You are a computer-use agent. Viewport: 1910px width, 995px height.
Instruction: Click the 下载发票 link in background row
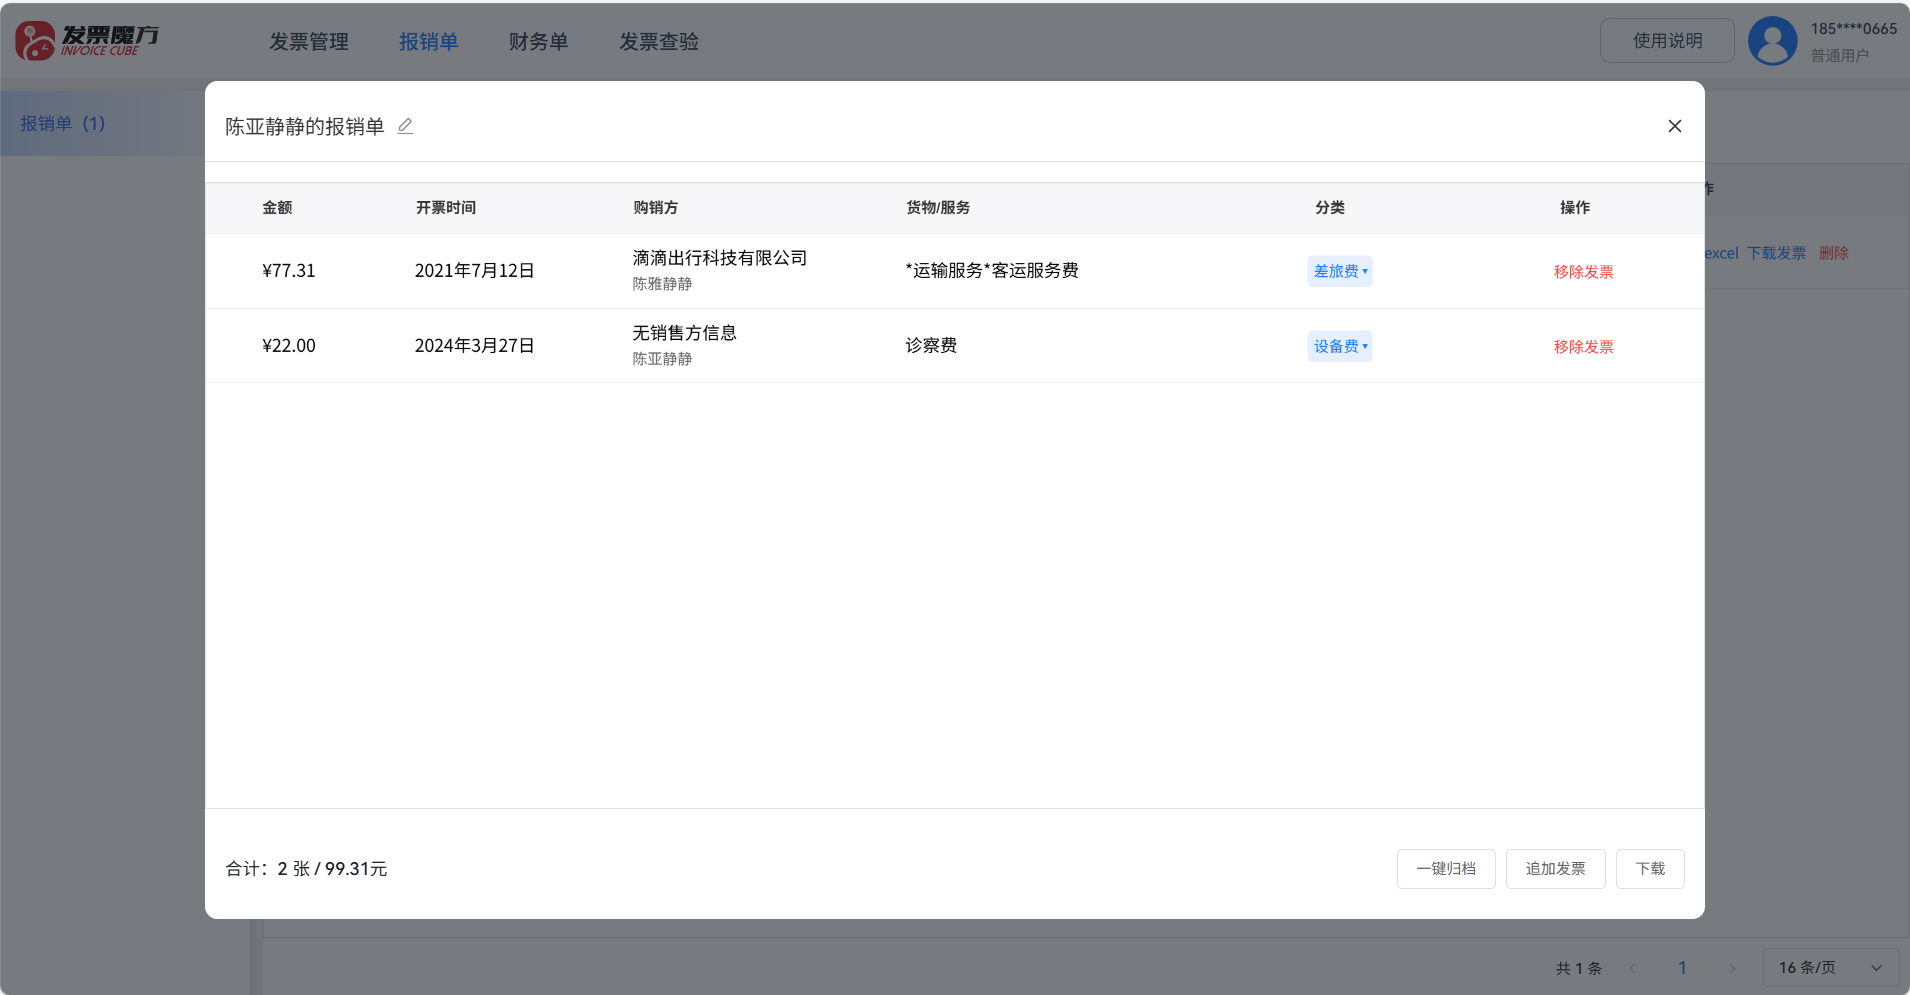pyautogui.click(x=1776, y=253)
